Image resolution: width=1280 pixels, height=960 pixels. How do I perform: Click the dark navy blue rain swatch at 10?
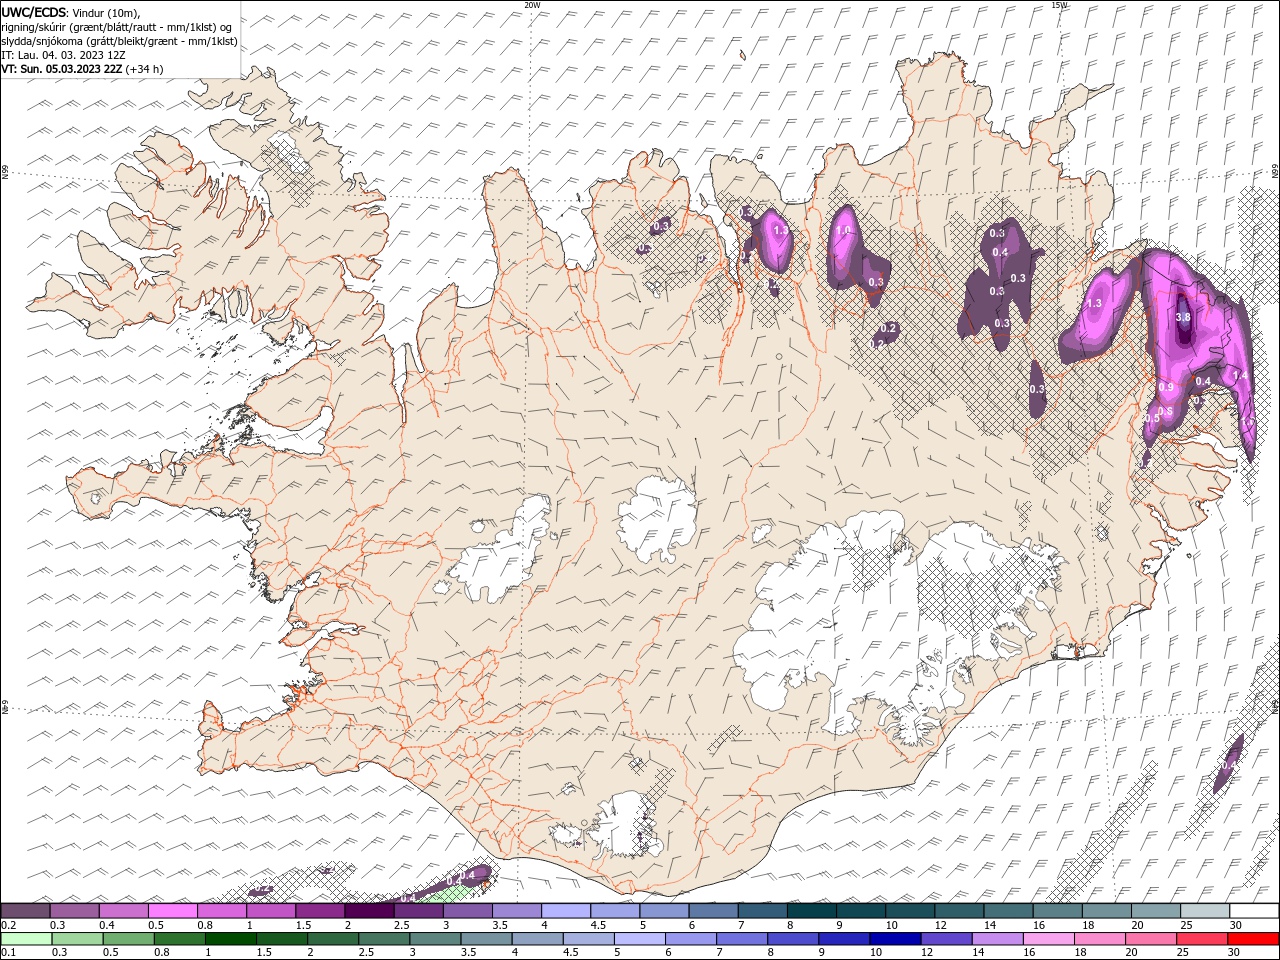pos(895,939)
